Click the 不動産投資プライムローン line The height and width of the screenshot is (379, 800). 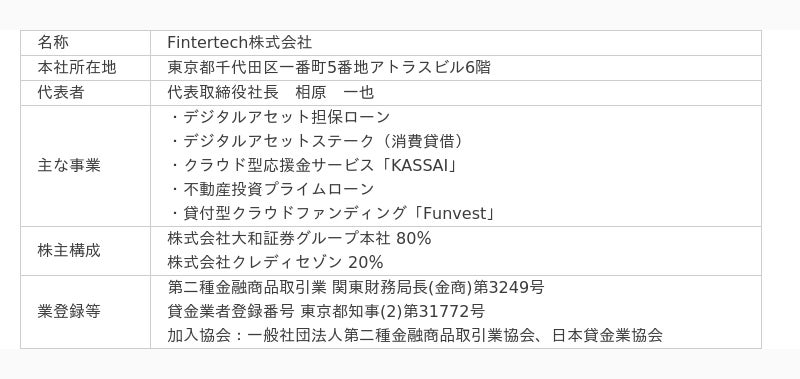pos(271,189)
